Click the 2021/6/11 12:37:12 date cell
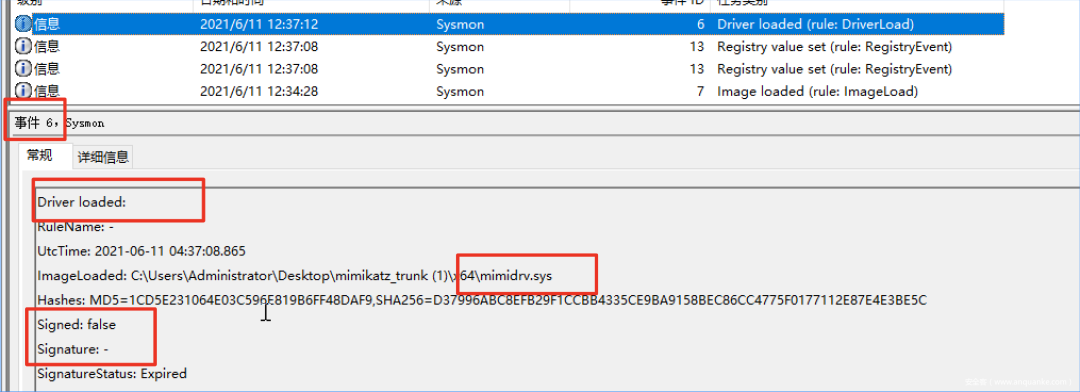Viewport: 1080px width, 392px height. tap(259, 25)
